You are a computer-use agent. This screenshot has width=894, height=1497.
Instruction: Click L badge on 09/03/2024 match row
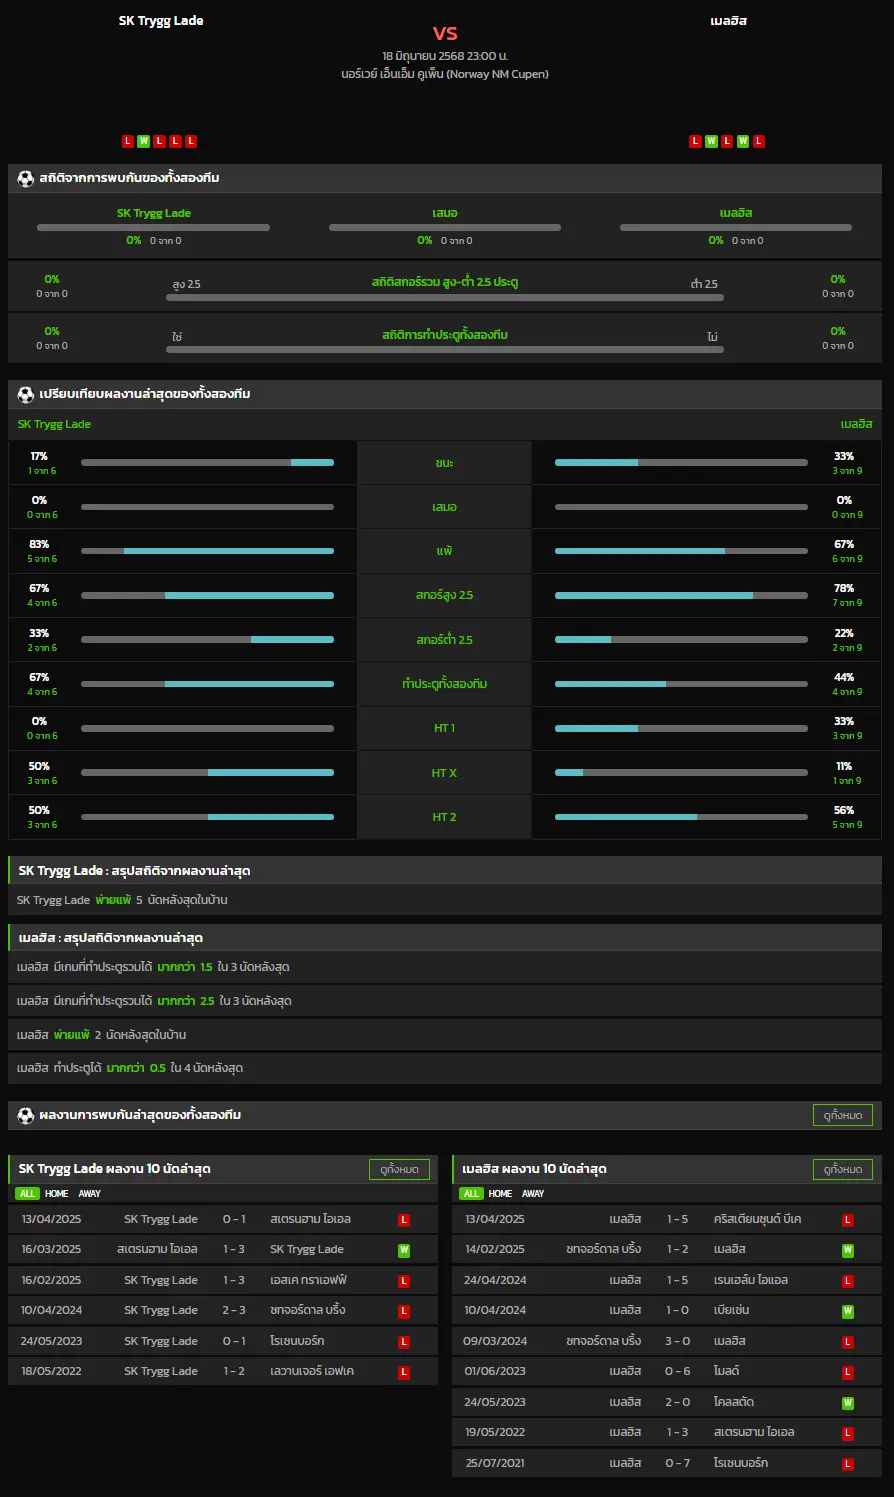(848, 1342)
